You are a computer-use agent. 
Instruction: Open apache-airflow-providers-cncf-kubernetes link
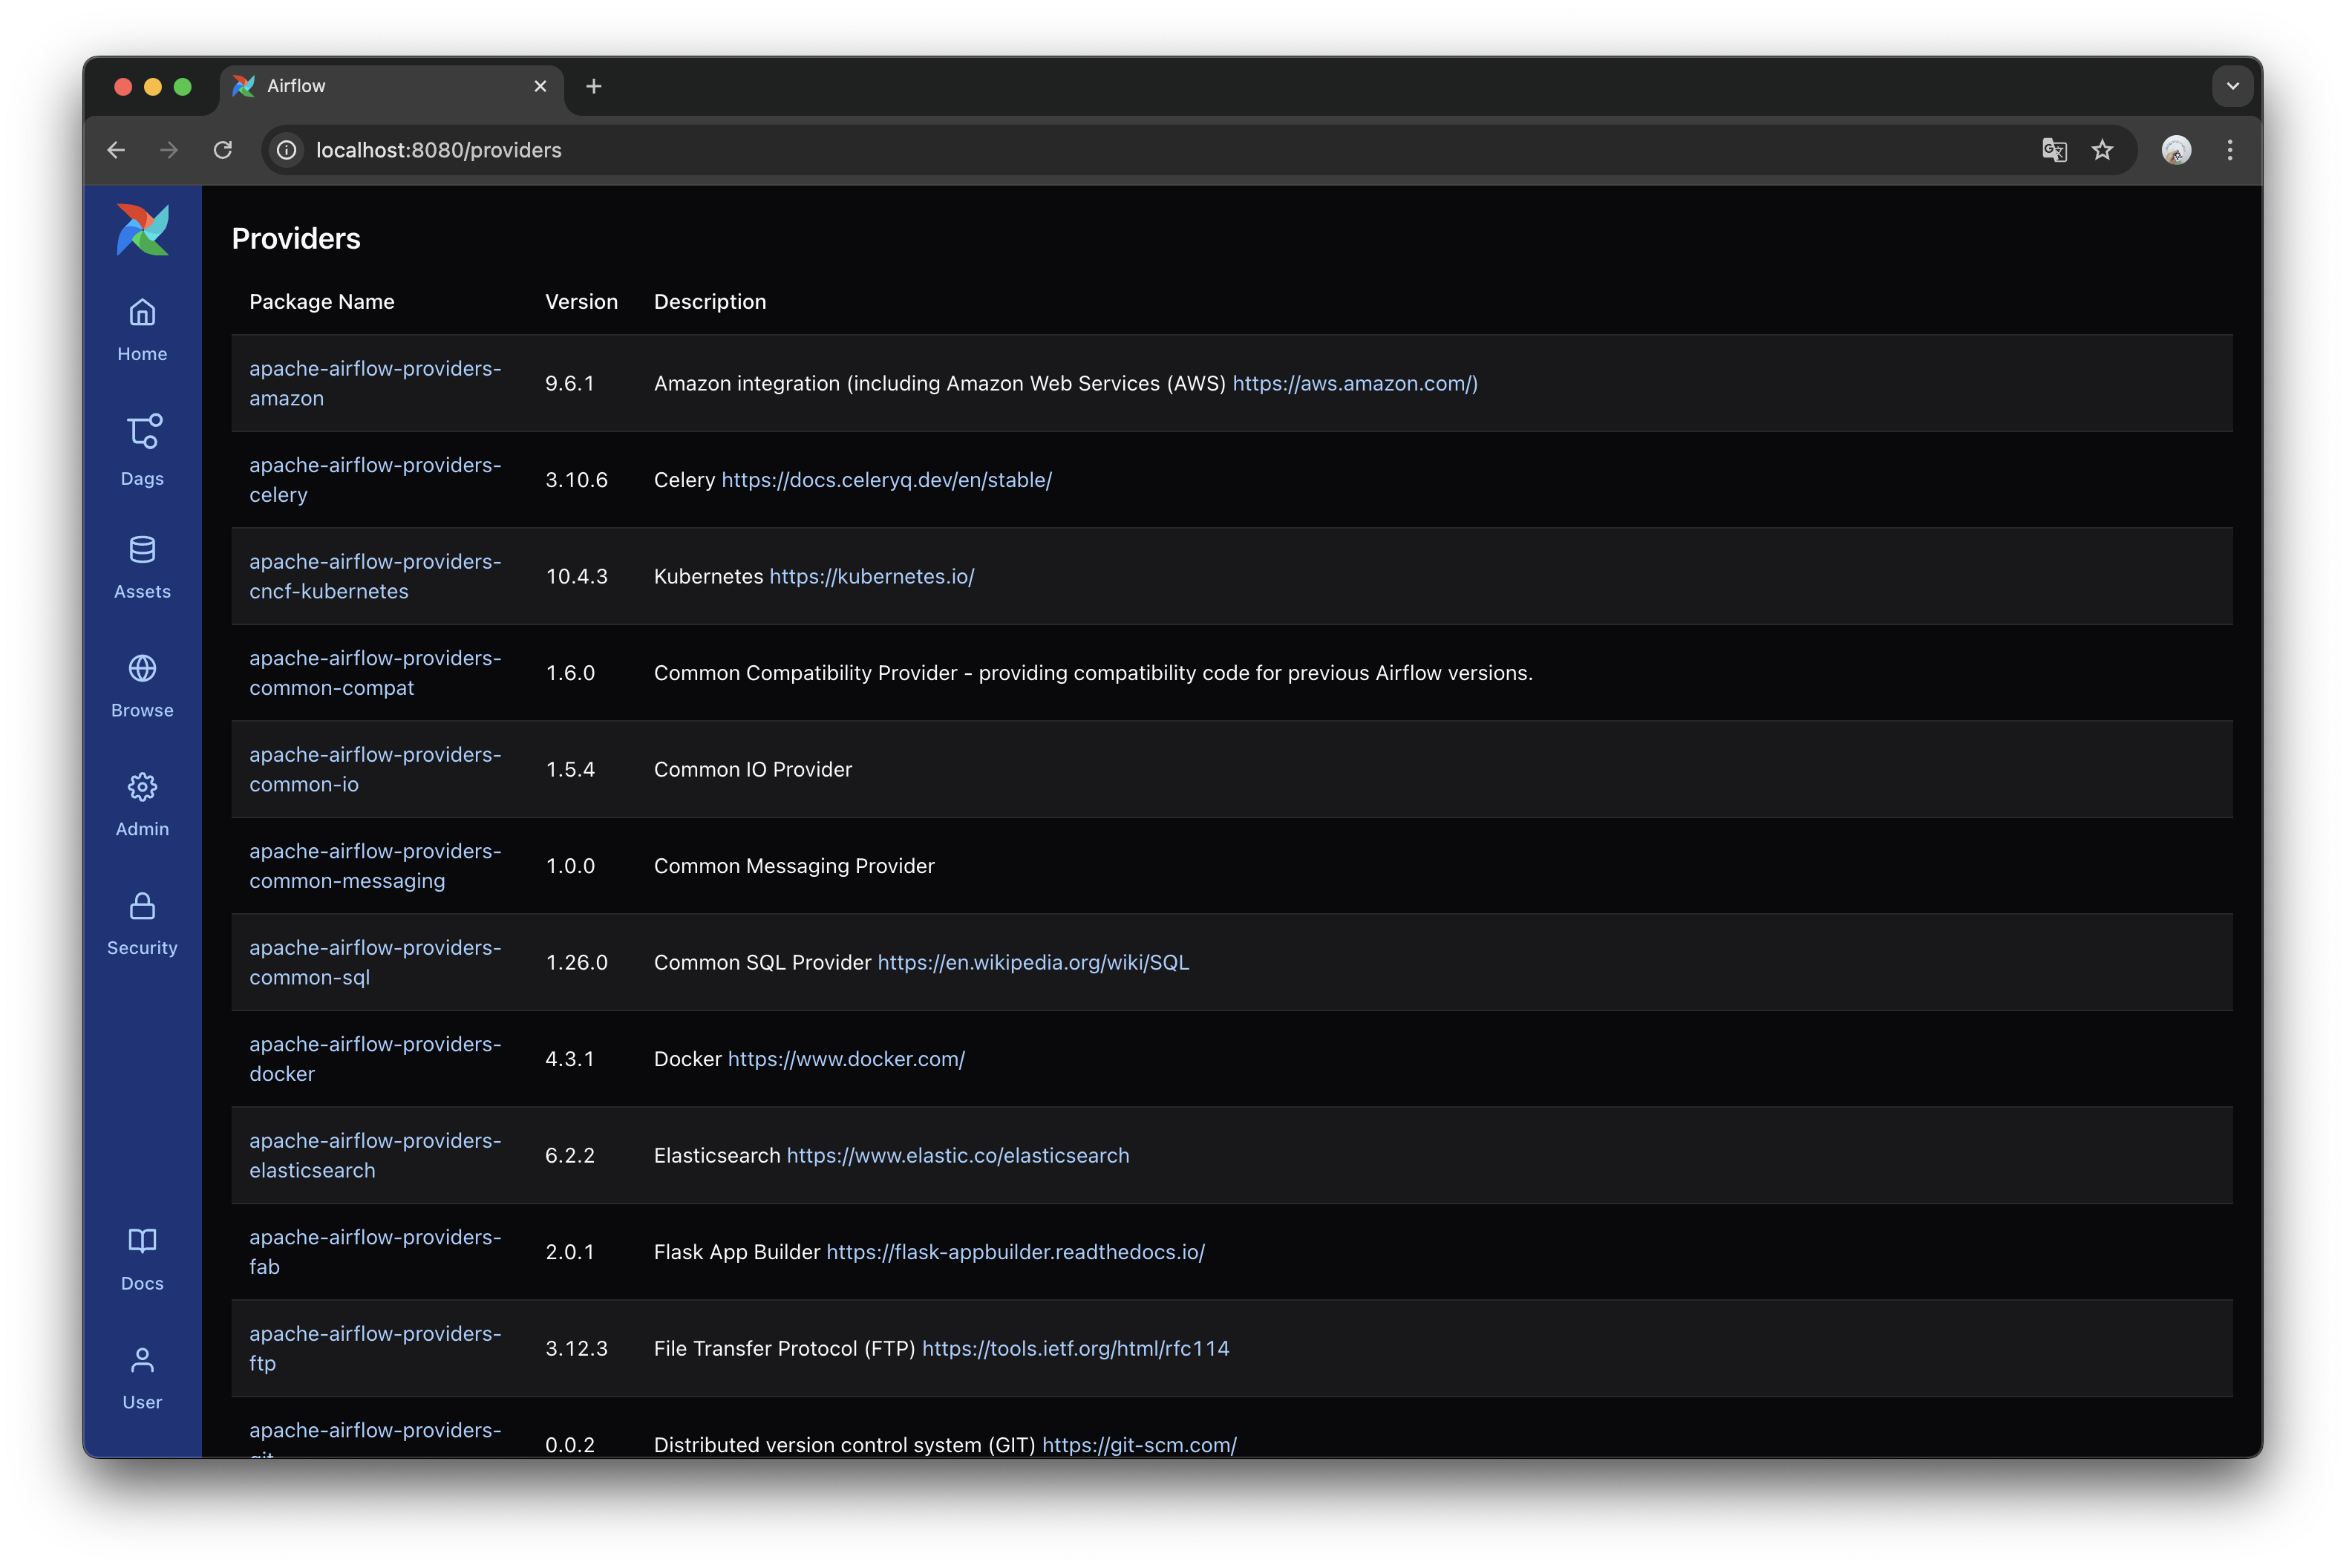(375, 576)
